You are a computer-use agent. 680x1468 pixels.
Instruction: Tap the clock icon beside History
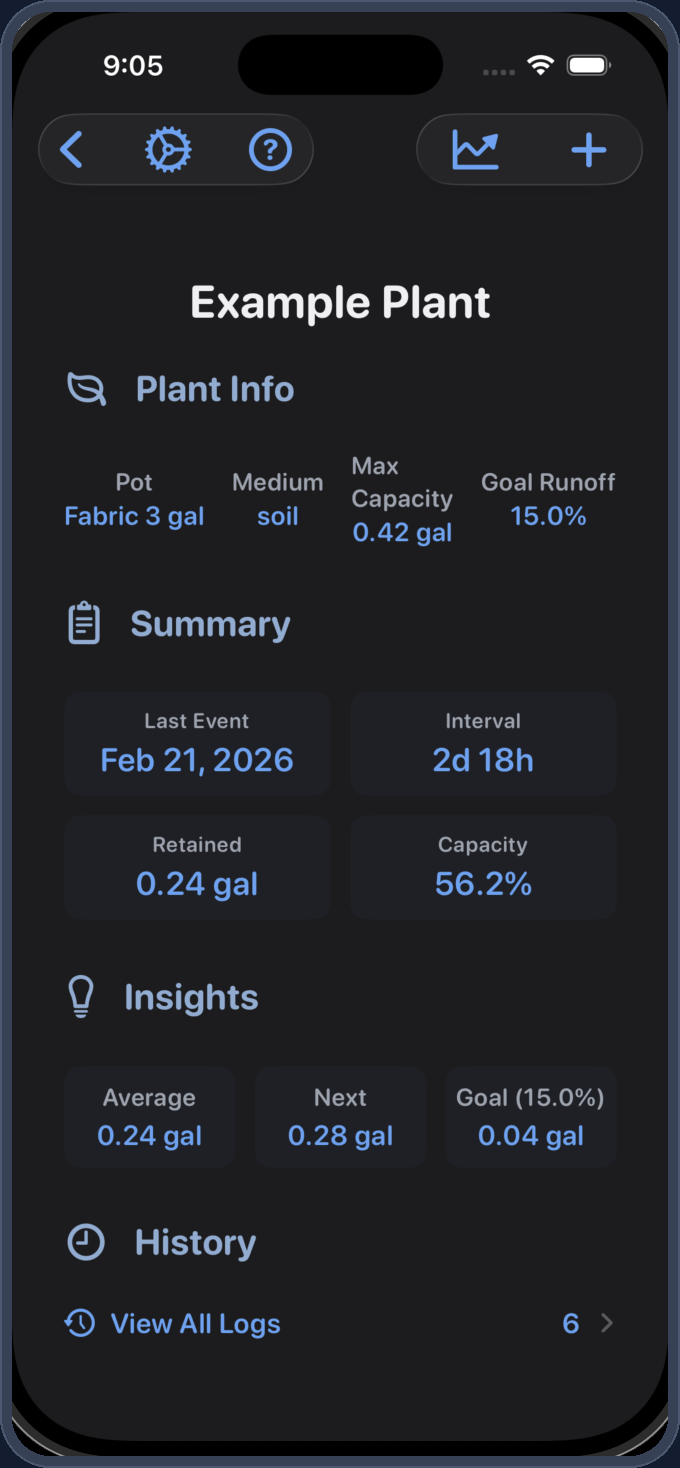point(85,1242)
